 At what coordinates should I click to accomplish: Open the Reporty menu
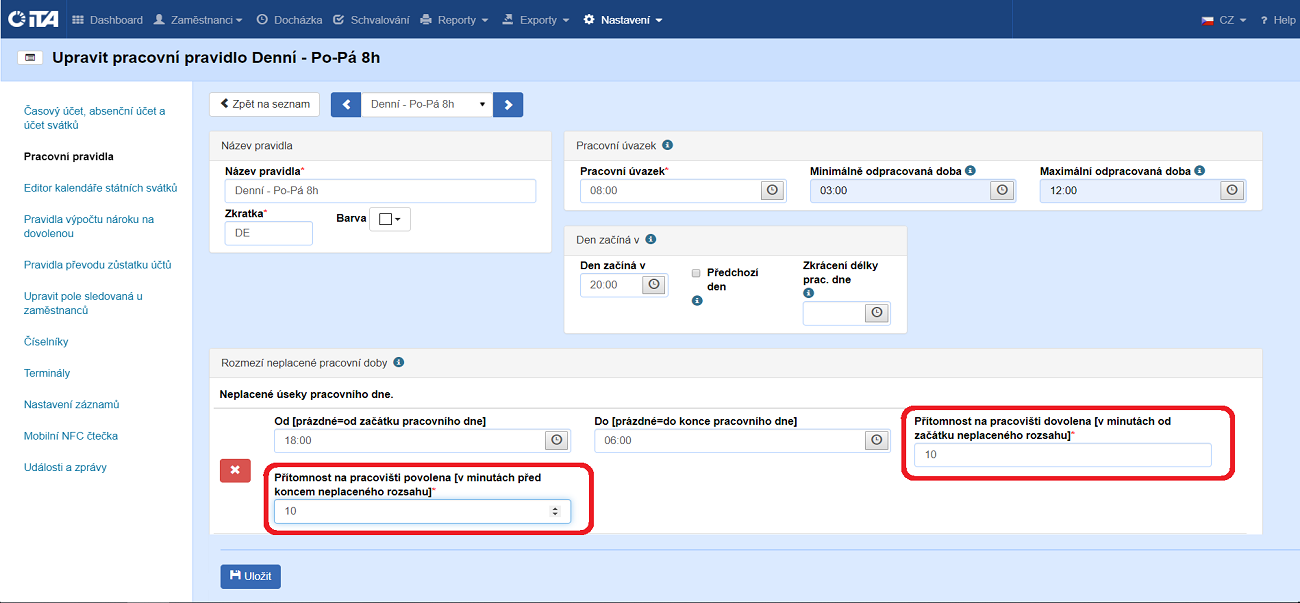tap(455, 20)
